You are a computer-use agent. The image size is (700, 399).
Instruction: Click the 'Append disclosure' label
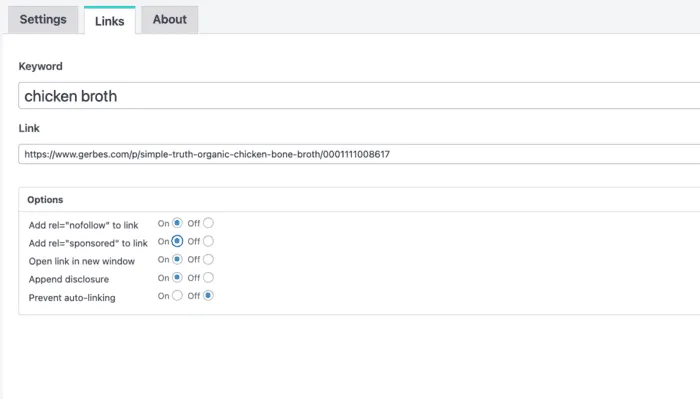69,279
